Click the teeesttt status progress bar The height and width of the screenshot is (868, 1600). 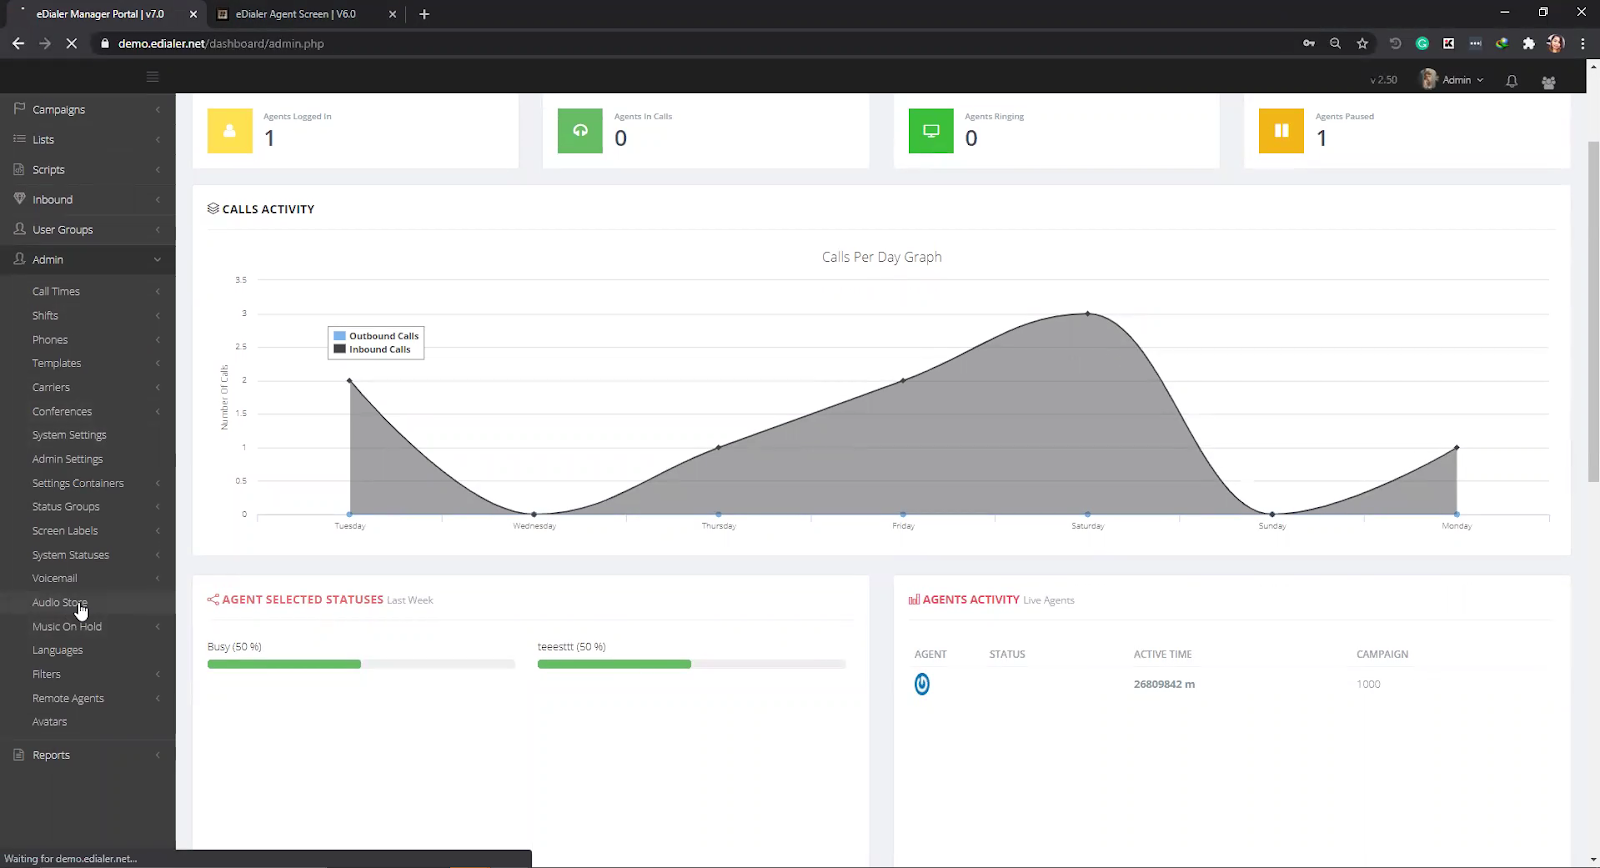pyautogui.click(x=691, y=664)
